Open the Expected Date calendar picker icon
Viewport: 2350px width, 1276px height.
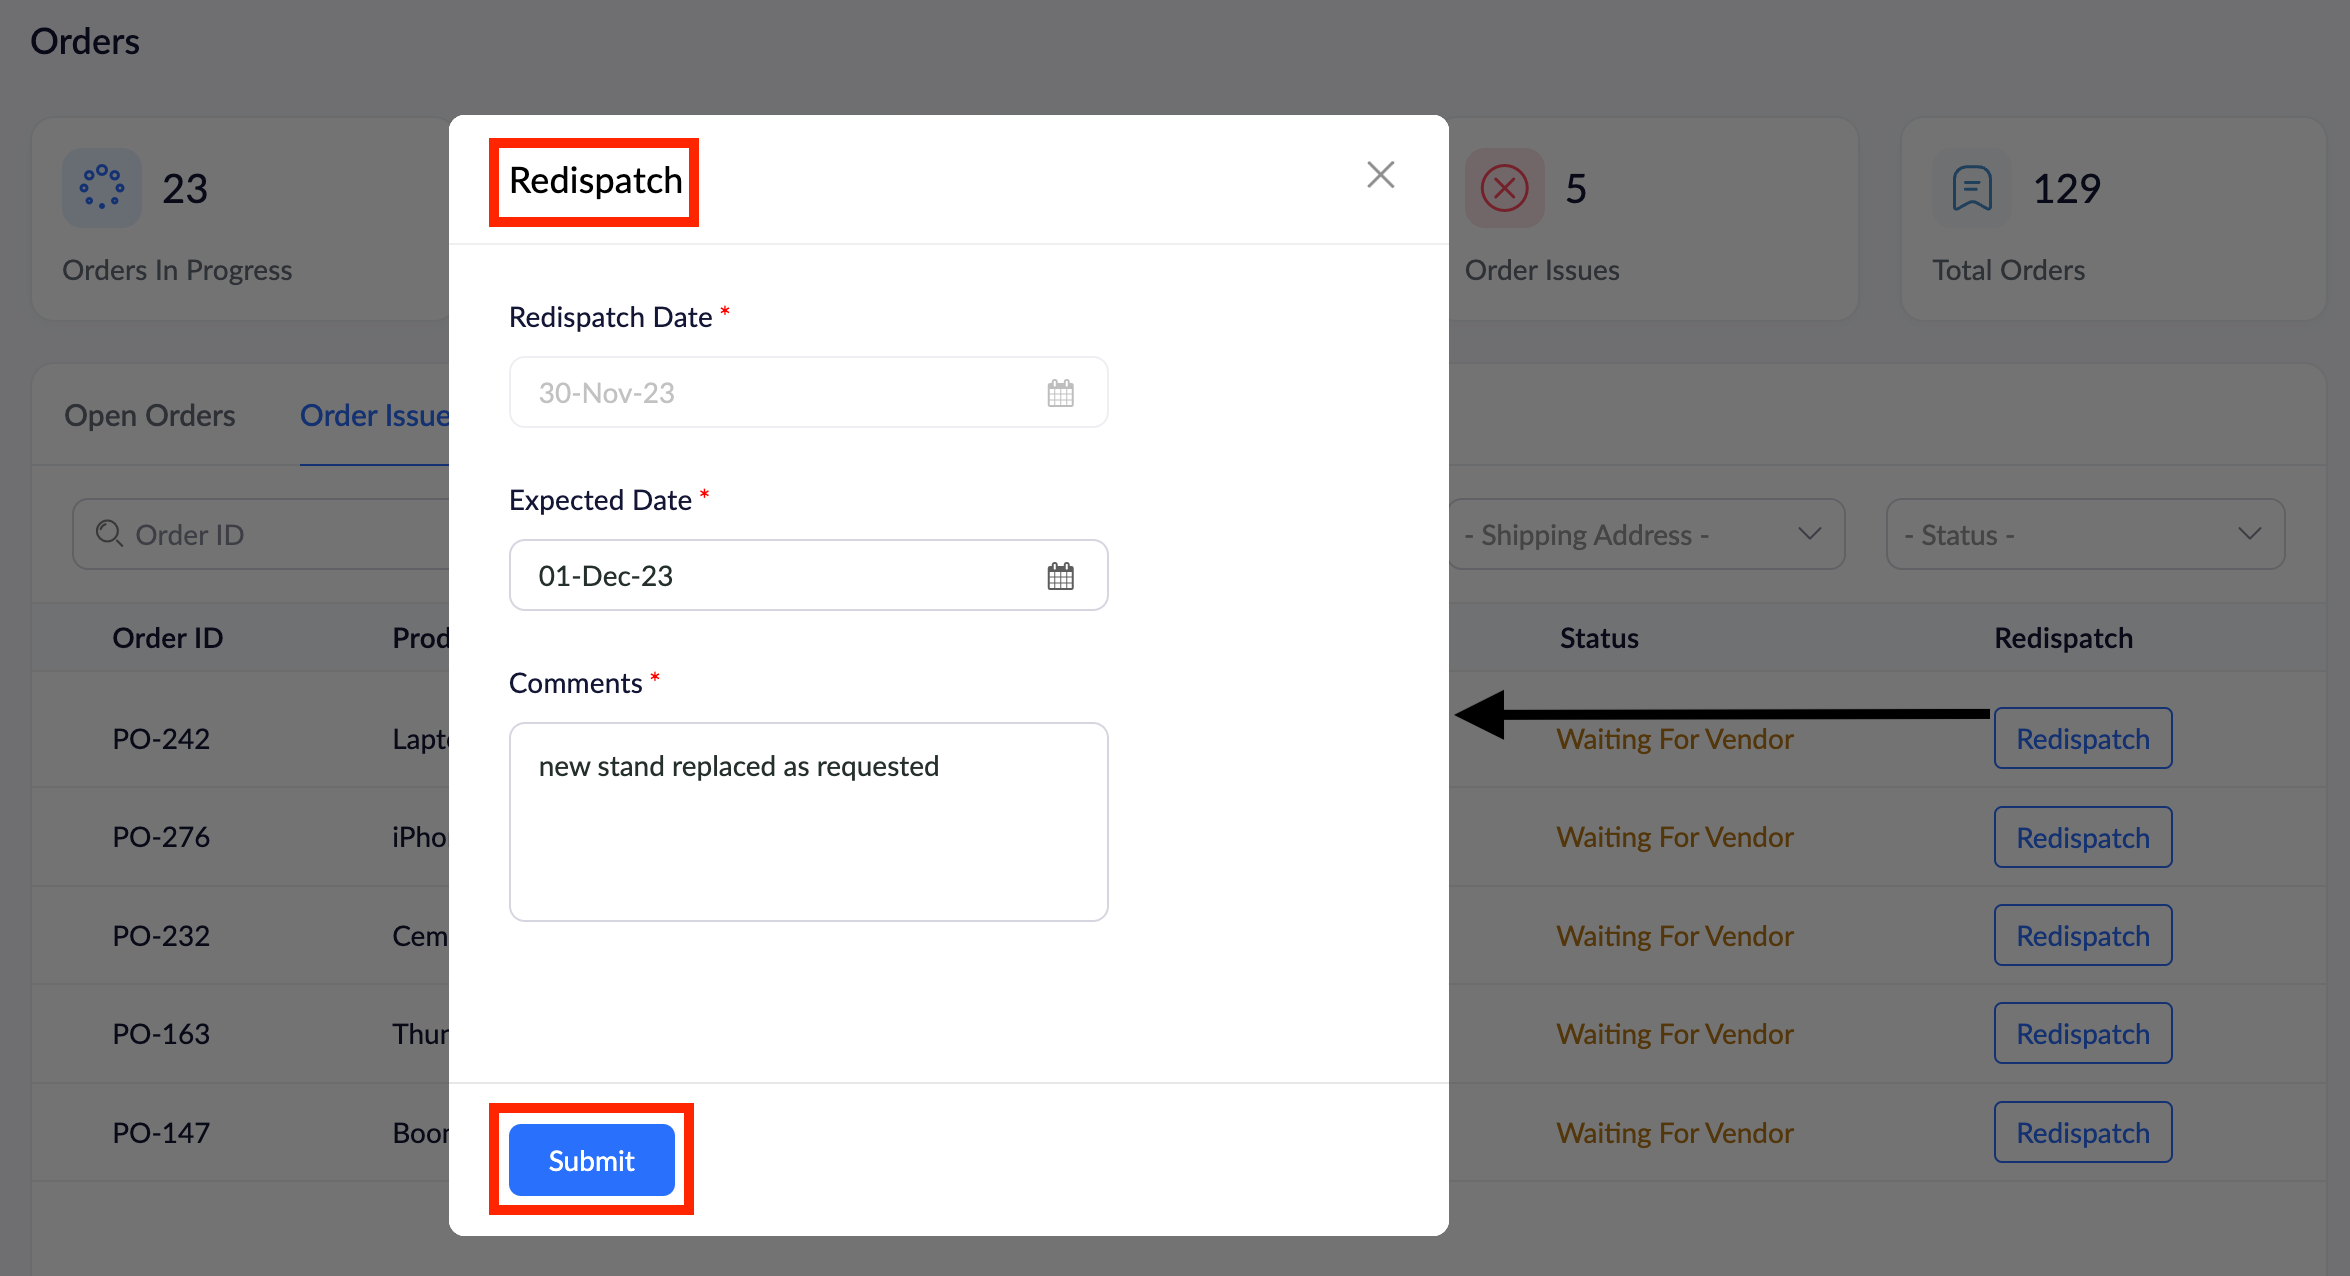point(1060,576)
